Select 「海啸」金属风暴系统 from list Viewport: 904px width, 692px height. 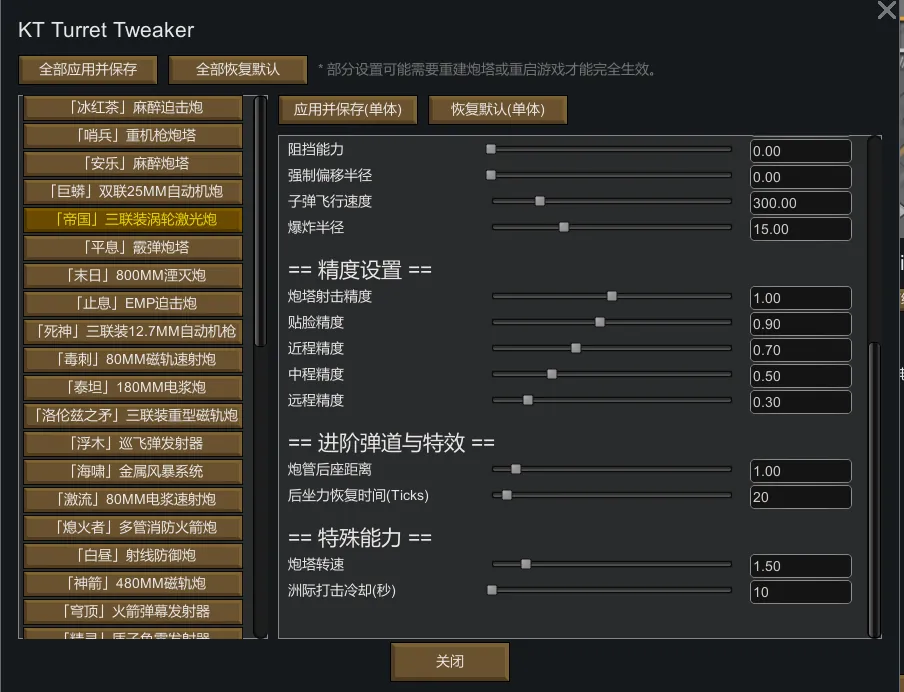[133, 471]
